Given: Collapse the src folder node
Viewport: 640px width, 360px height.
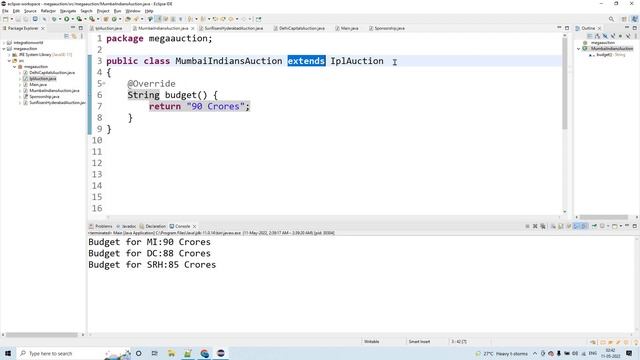Looking at the screenshot, I should [9, 60].
